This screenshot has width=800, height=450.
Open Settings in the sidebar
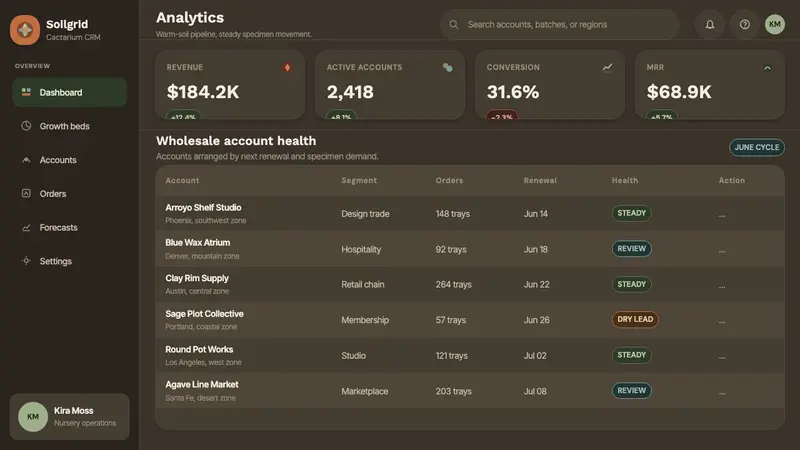coord(69,261)
